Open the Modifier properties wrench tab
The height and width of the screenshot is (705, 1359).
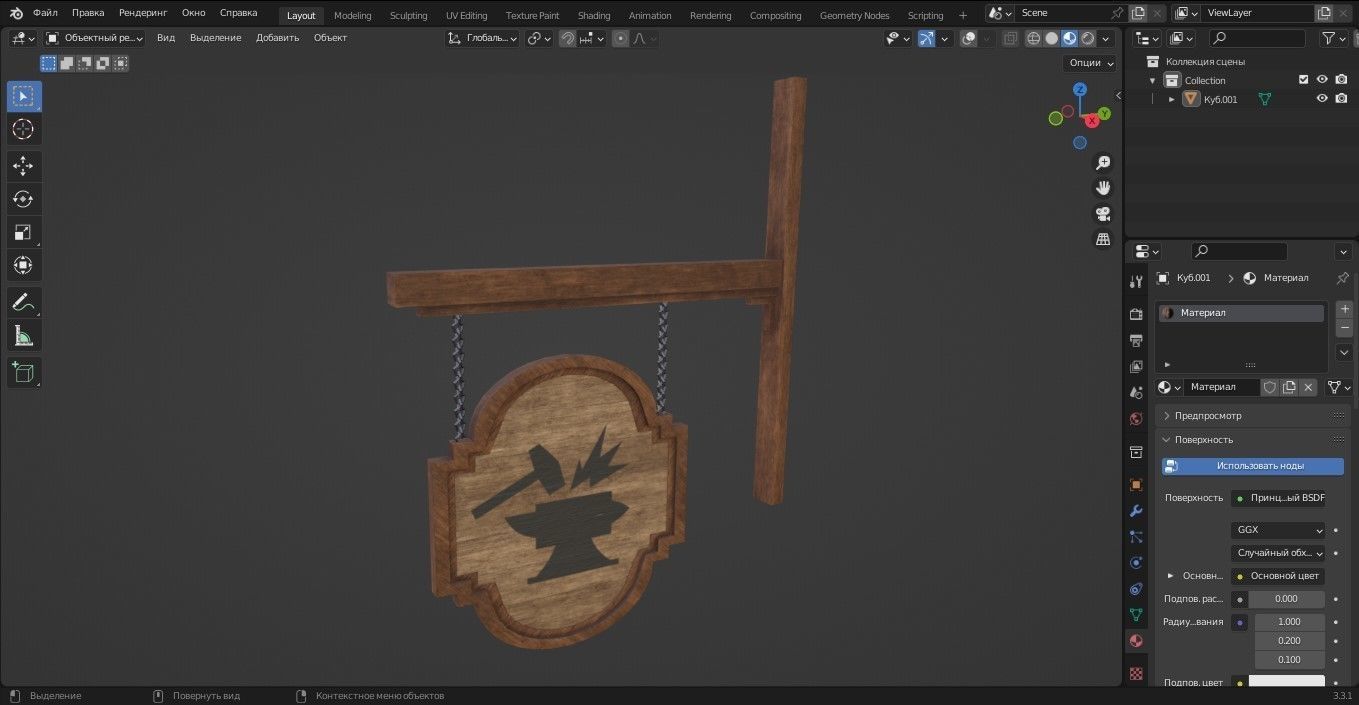1136,511
